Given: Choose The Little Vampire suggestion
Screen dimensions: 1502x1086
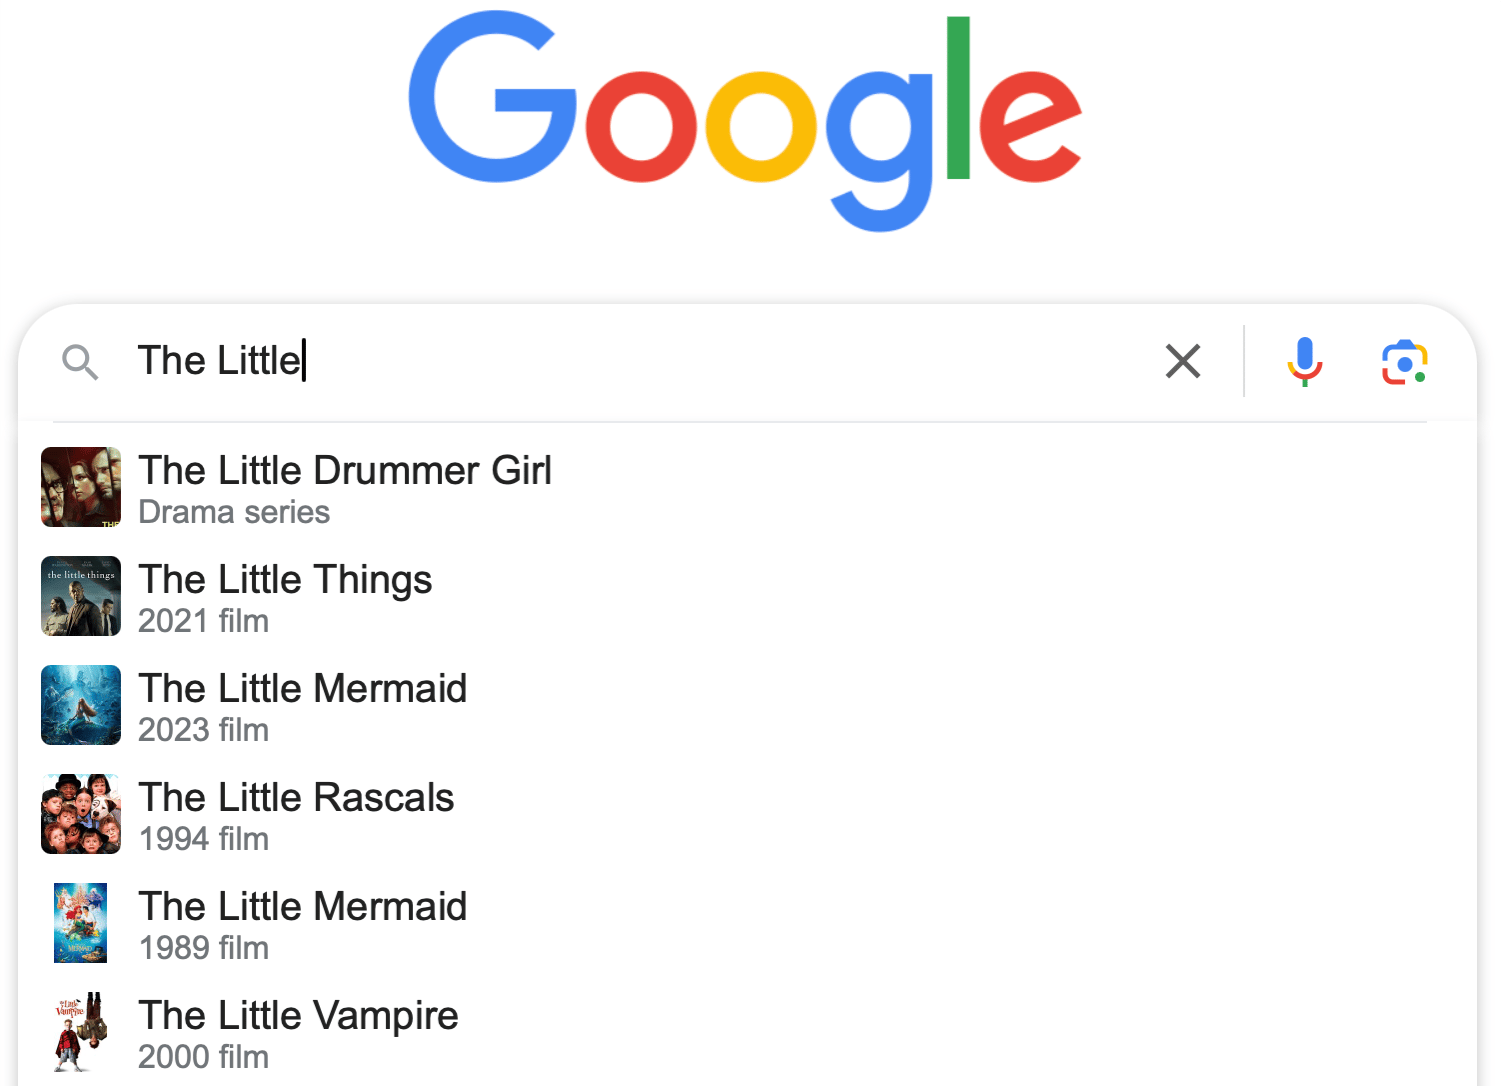Looking at the screenshot, I should (298, 1016).
